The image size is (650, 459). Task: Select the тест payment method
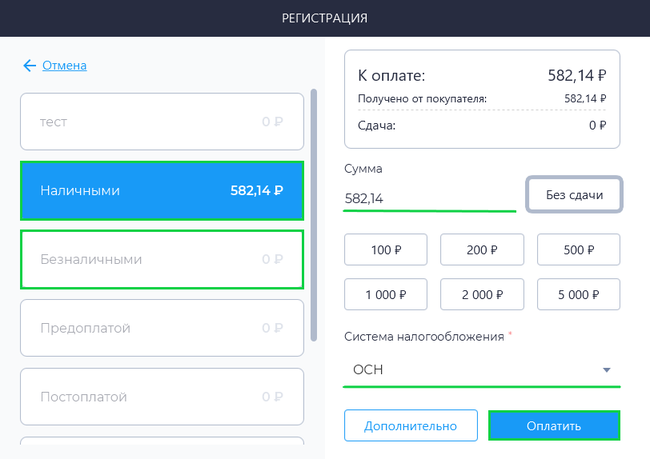coord(162,121)
